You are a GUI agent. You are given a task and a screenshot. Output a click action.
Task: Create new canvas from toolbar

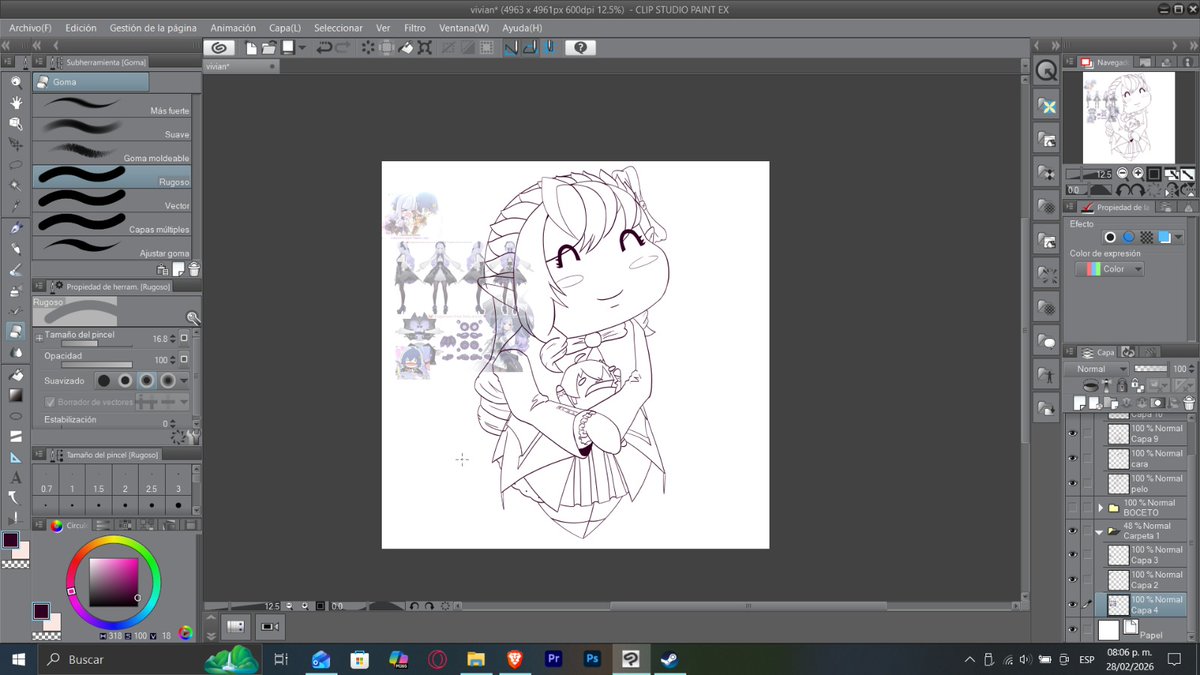251,47
